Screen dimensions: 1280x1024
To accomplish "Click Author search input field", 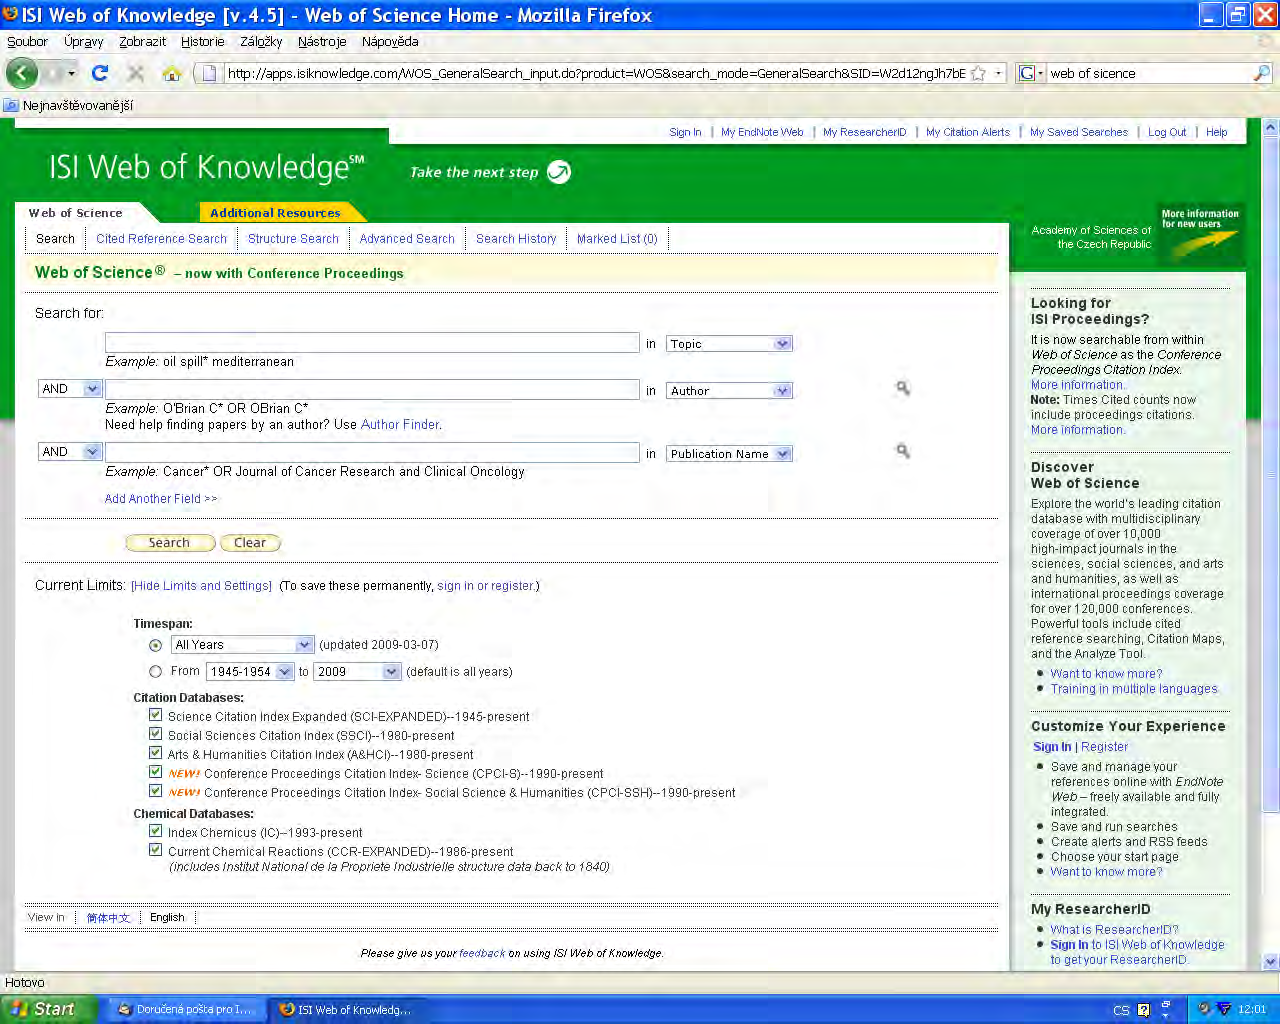I will click(x=372, y=390).
